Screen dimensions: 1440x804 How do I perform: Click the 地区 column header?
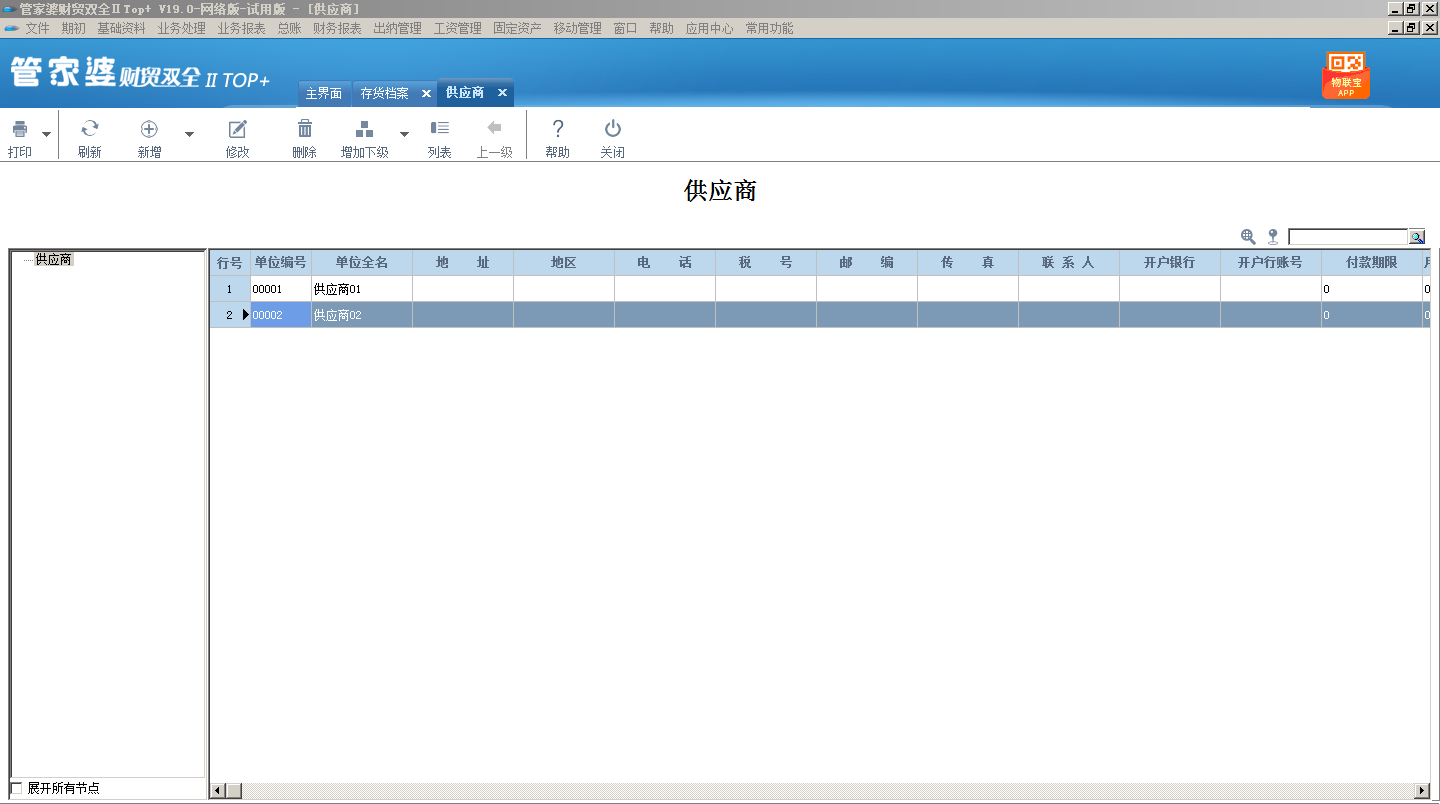[x=564, y=263]
